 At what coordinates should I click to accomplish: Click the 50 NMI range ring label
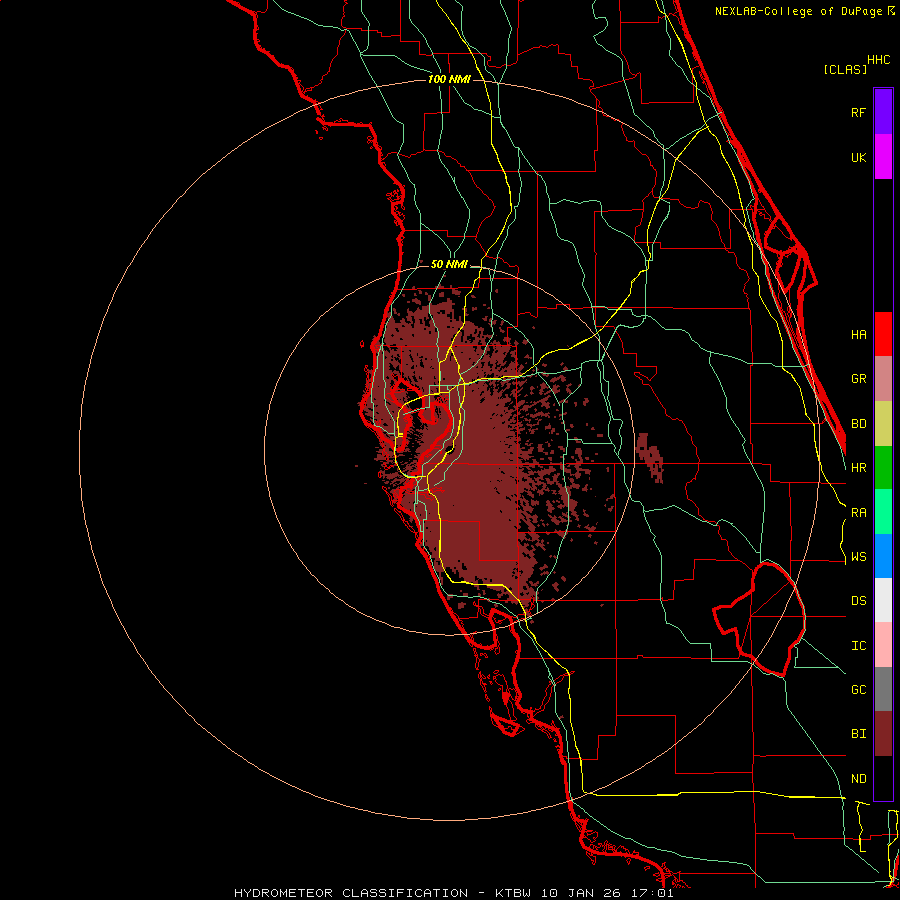tap(449, 264)
